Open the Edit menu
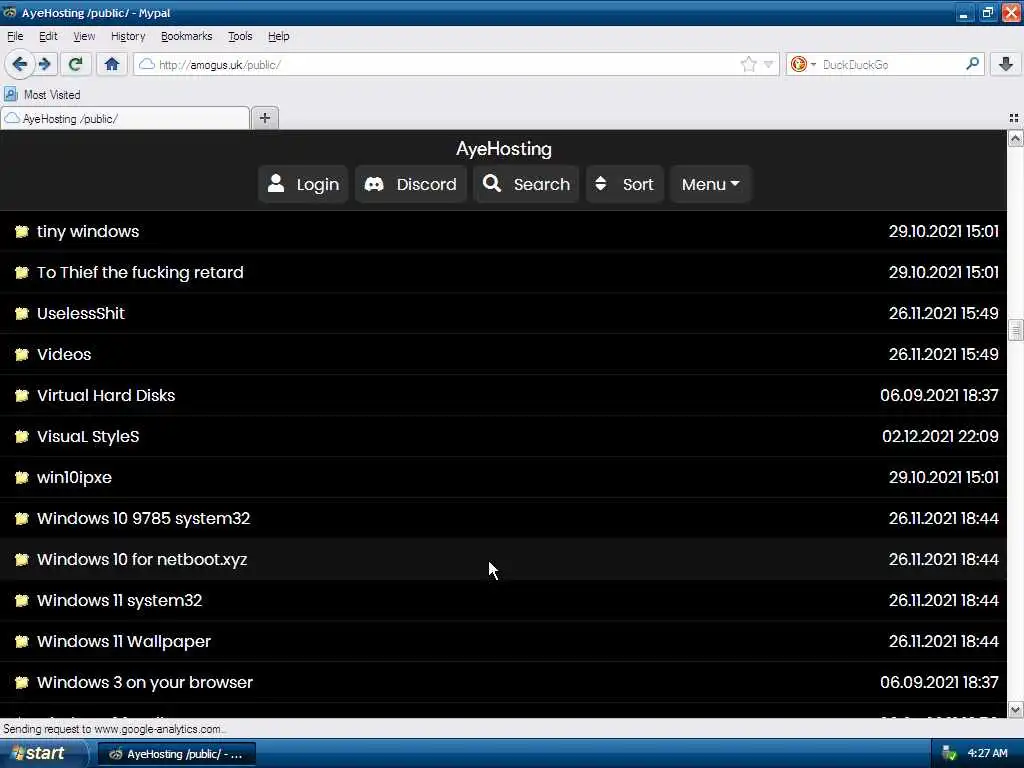1024x768 pixels. (x=48, y=36)
